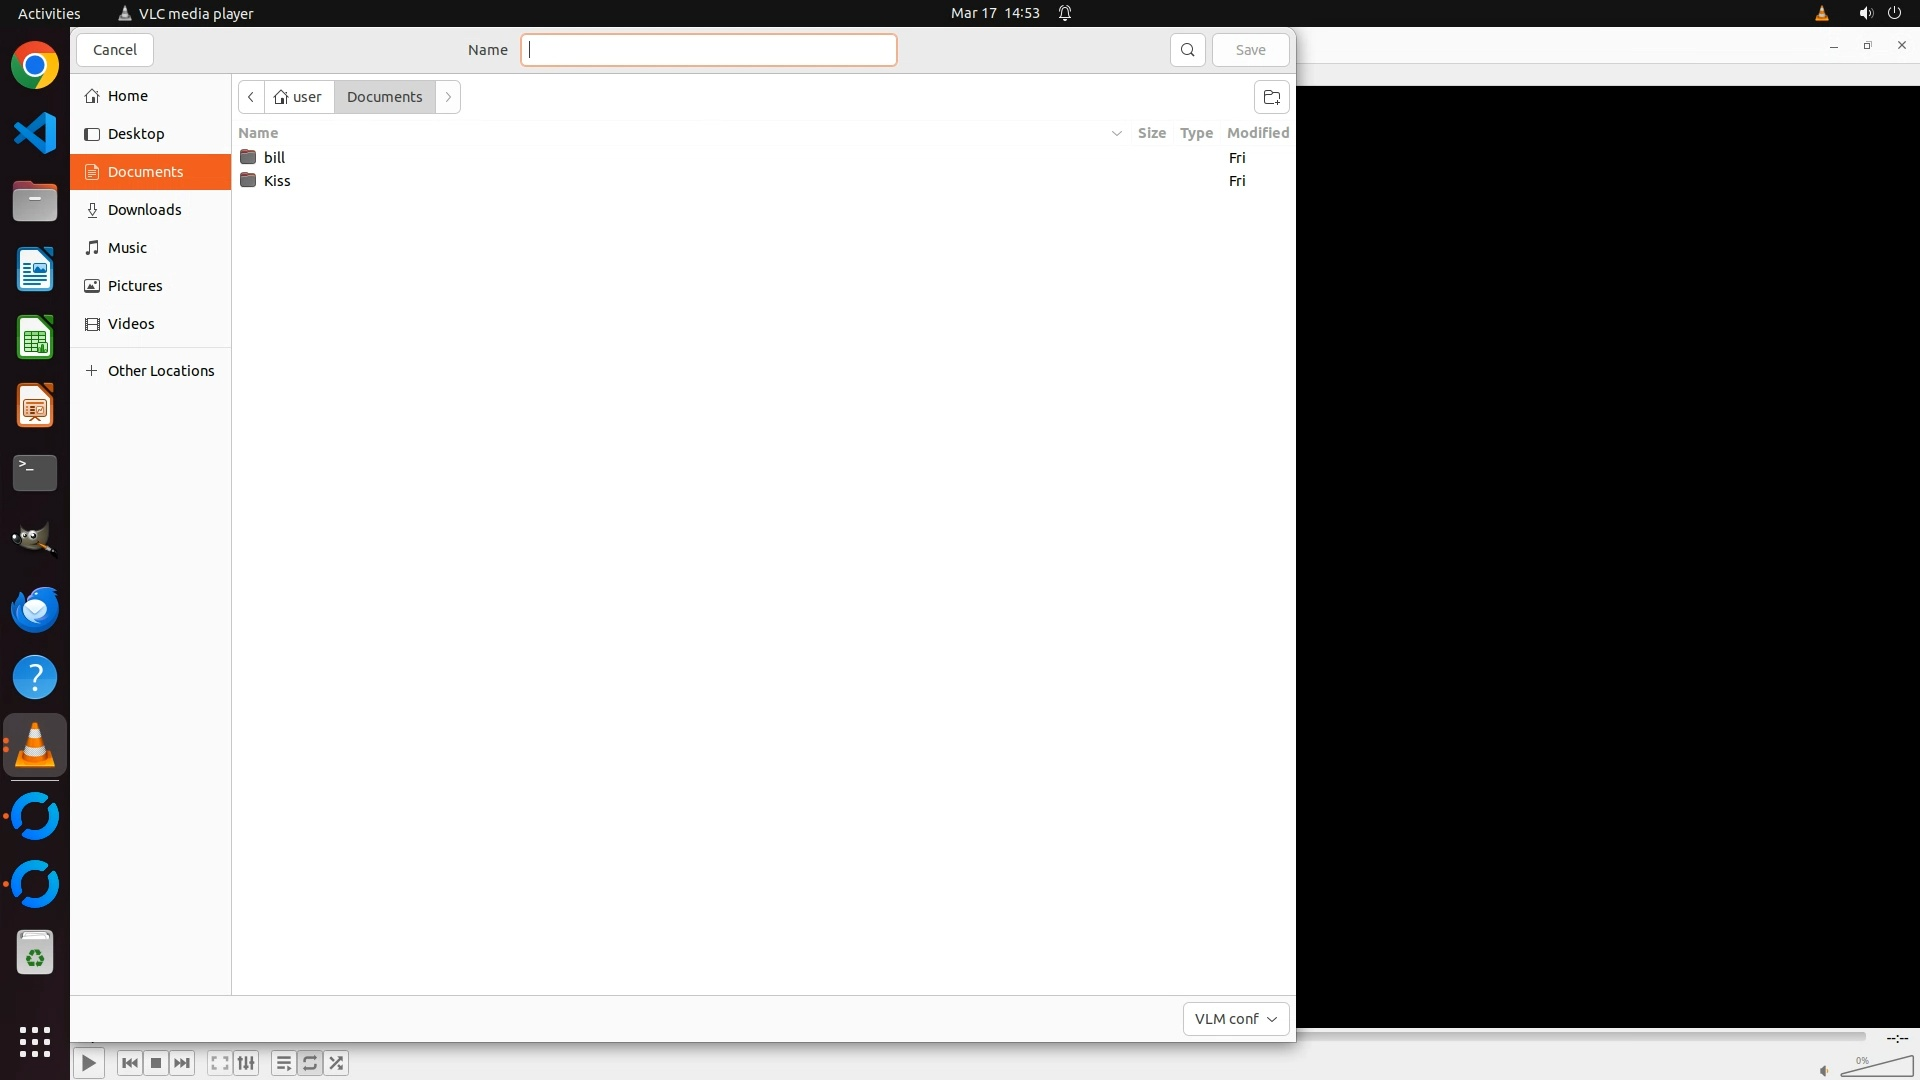Select Downloads in the sidebar
Screen dimensions: 1920x1080
pos(144,210)
